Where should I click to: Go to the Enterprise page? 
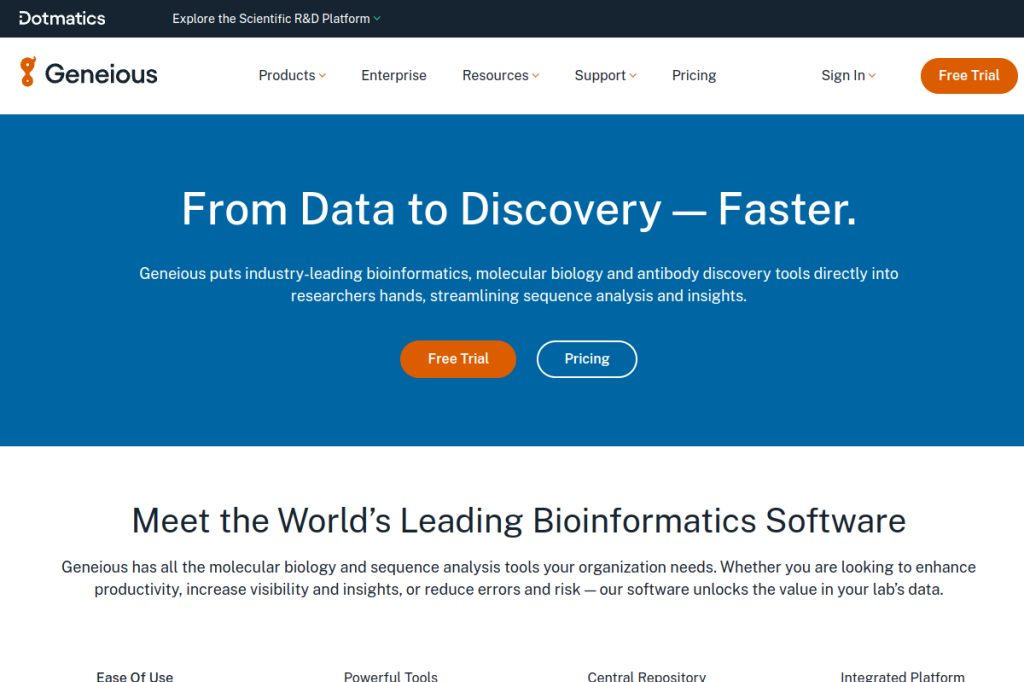pyautogui.click(x=394, y=75)
